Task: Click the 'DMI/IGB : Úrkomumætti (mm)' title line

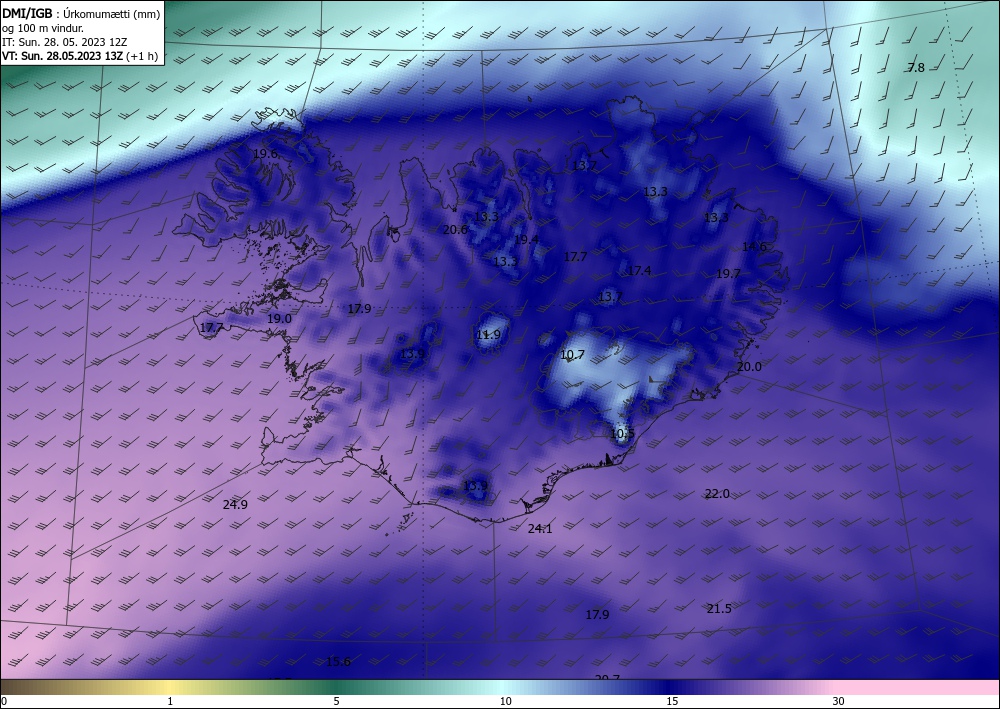Action: point(81,13)
